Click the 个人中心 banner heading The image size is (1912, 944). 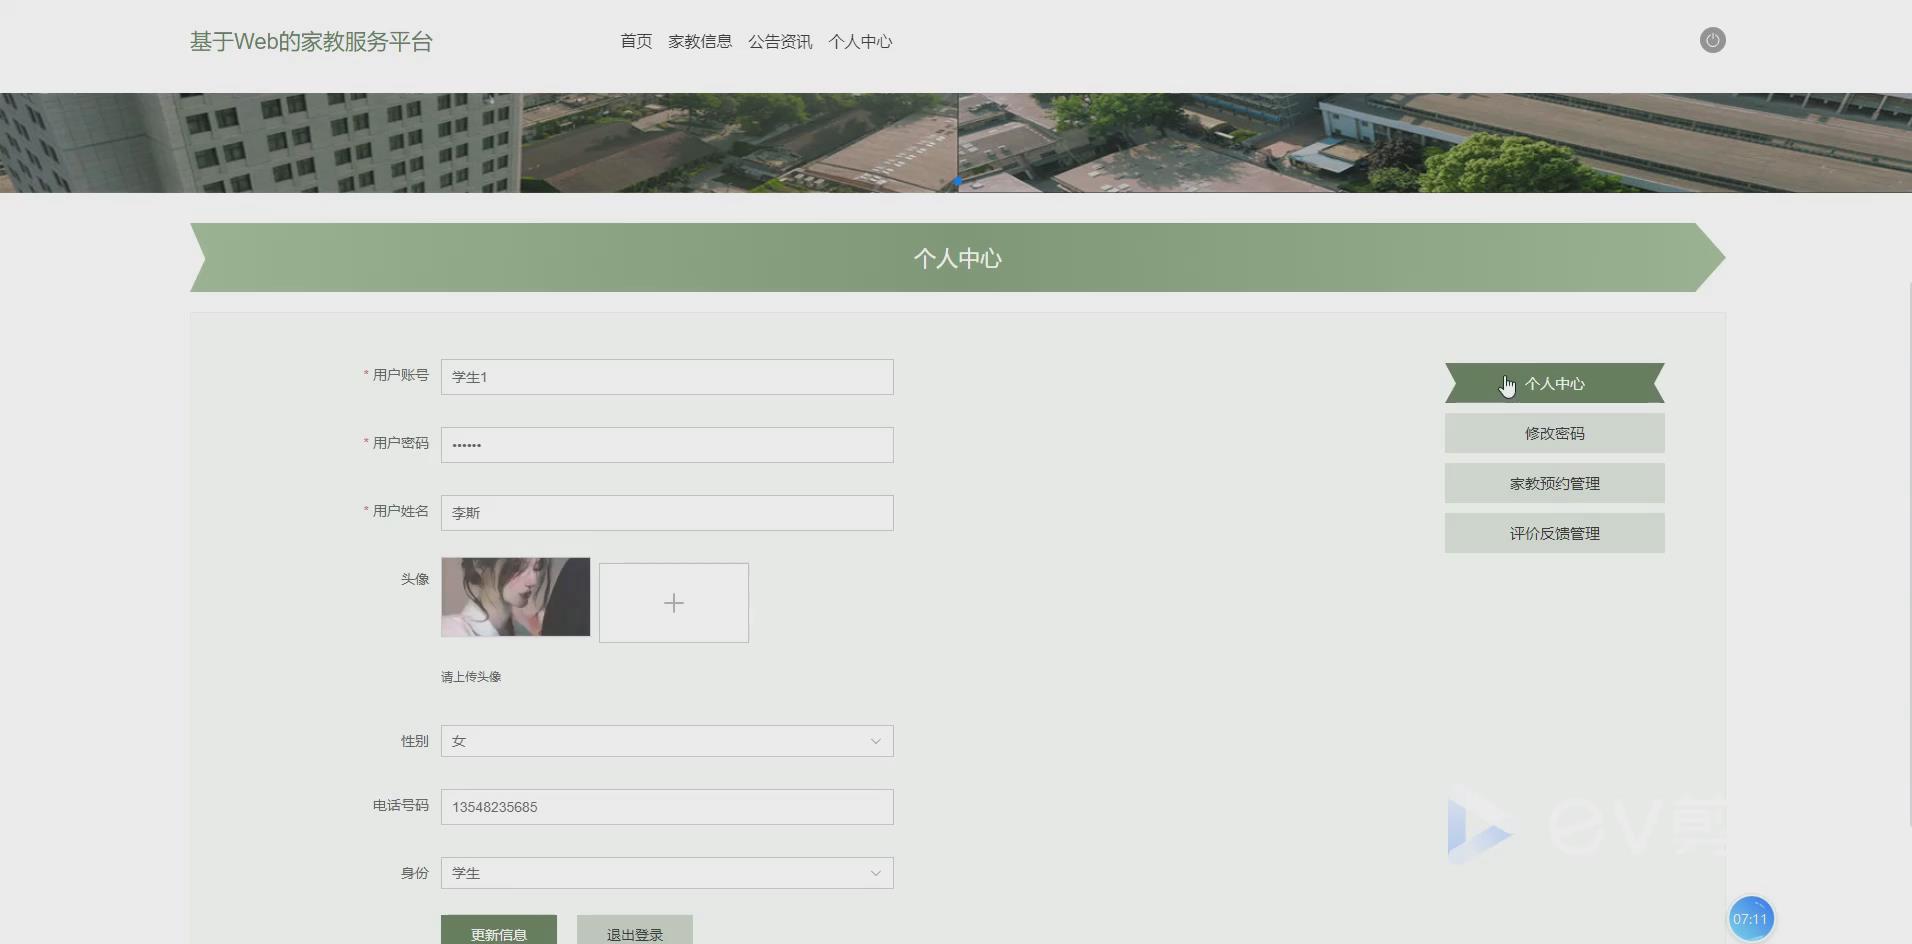tap(957, 258)
